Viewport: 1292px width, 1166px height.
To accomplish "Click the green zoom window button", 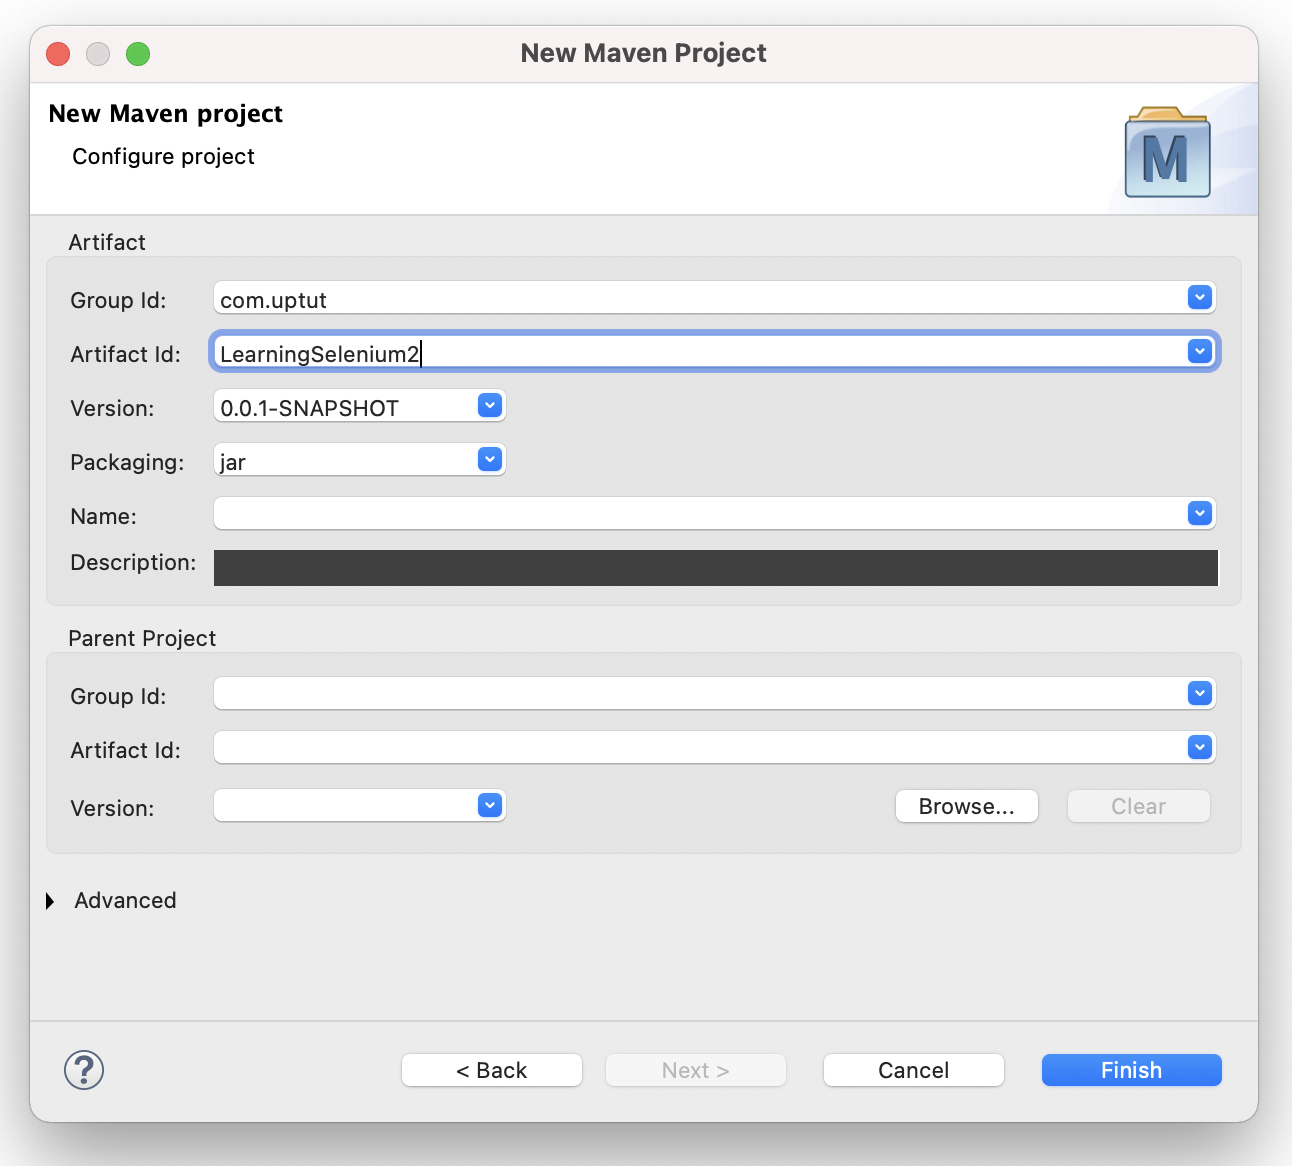I will click(x=138, y=54).
